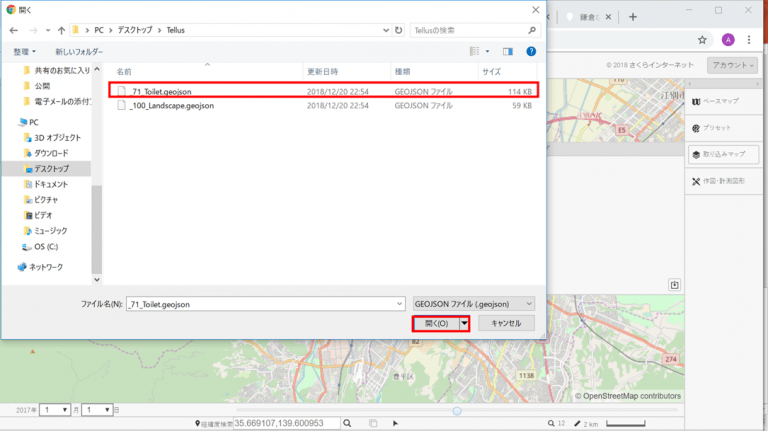Click PC in the breadcrumb path
The image size is (768, 431).
click(99, 30)
